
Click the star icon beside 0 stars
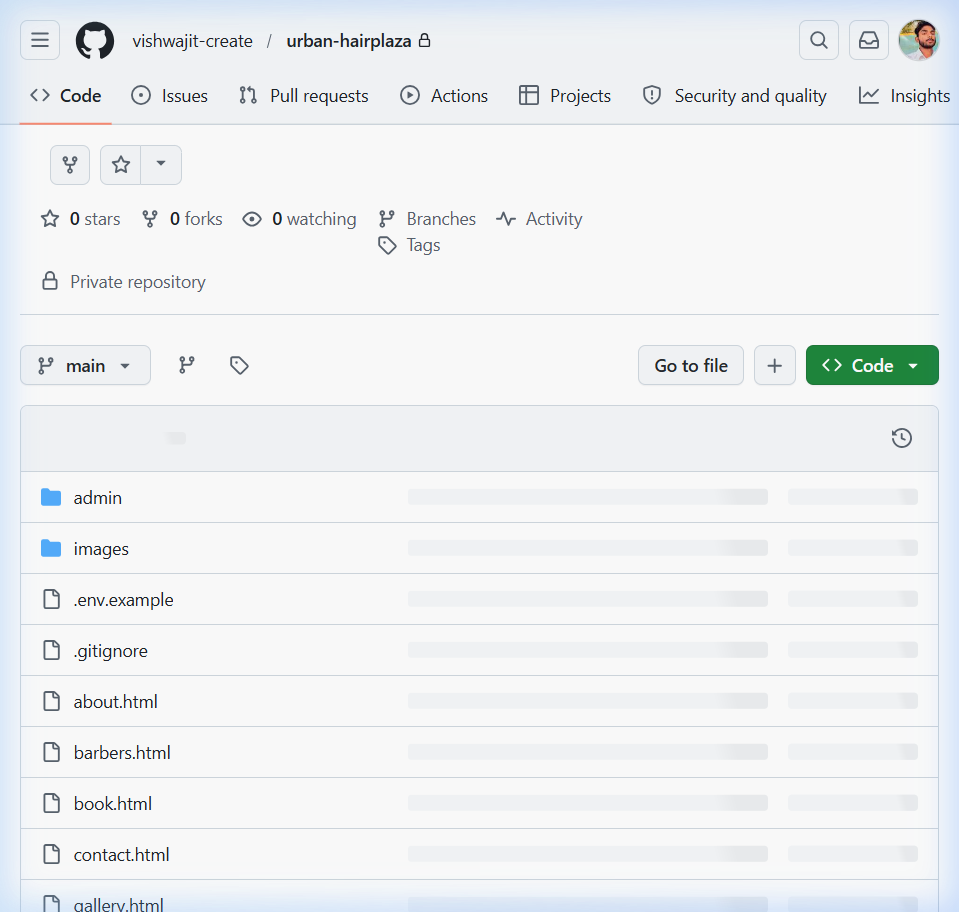coord(50,218)
